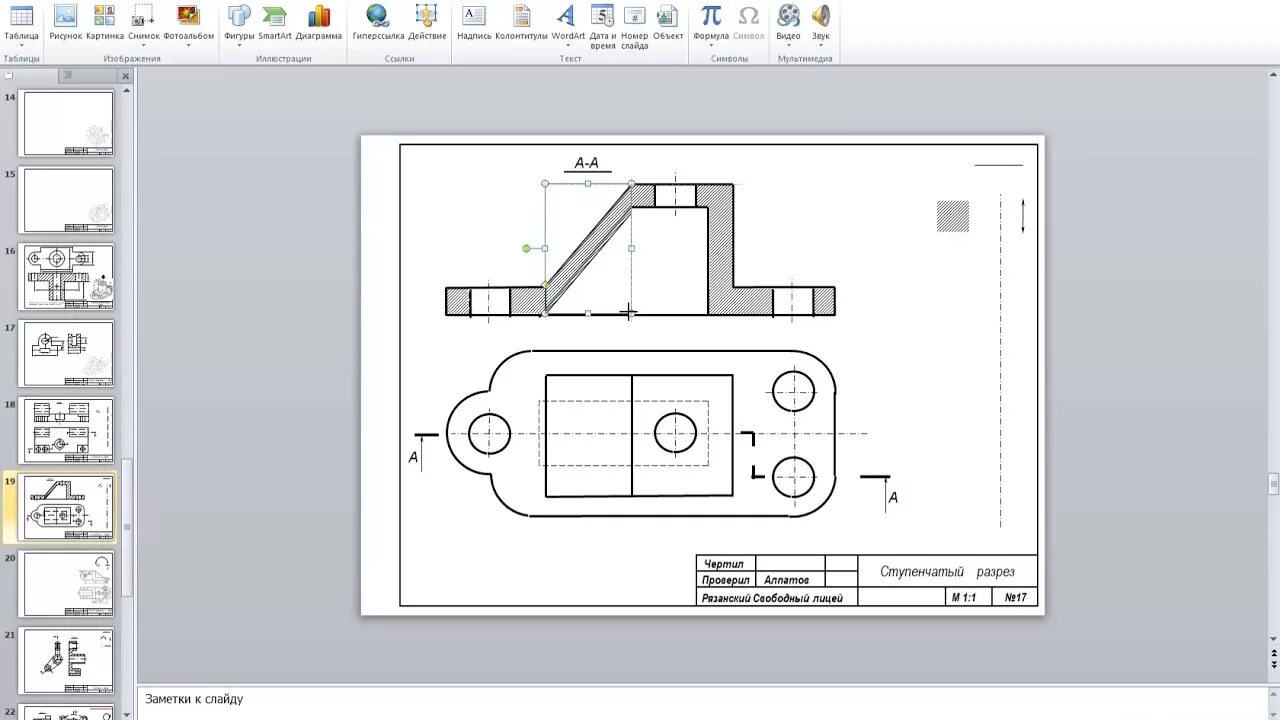Go to next slide via double-arrow button
This screenshot has width=1280, height=720.
click(1273, 665)
